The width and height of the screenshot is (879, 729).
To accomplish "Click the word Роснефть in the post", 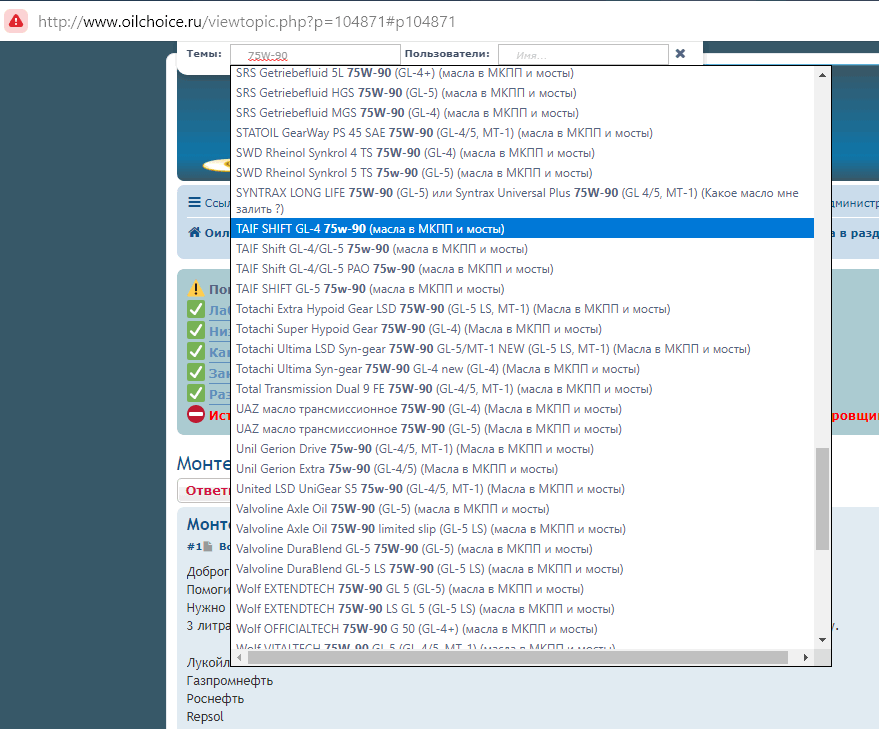I will [x=215, y=699].
